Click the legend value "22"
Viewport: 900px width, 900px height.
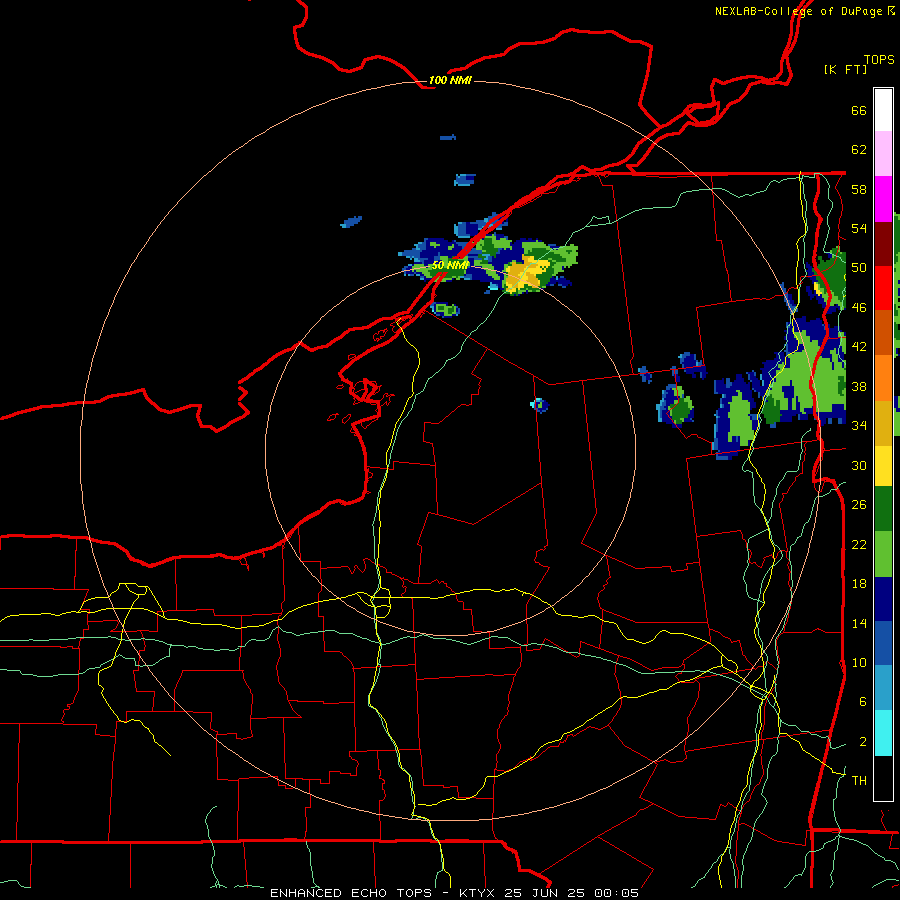[x=859, y=544]
